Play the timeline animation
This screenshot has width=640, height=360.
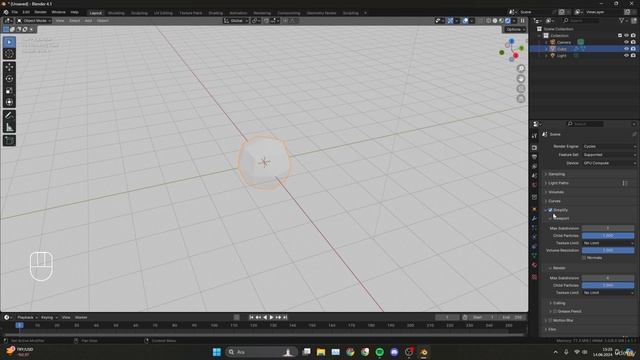click(x=271, y=317)
